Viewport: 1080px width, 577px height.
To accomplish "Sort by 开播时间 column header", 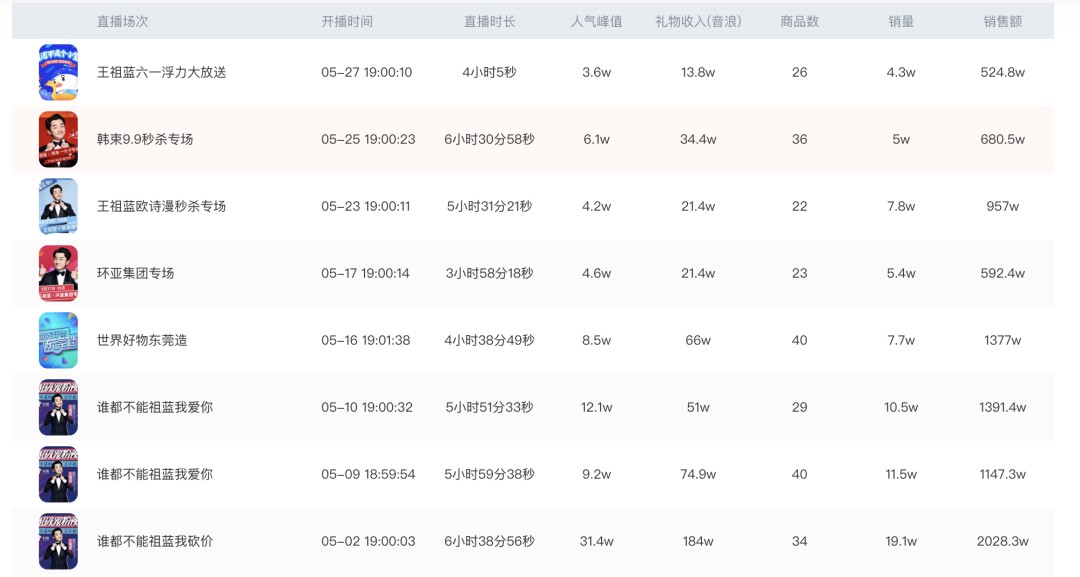I will tap(346, 21).
